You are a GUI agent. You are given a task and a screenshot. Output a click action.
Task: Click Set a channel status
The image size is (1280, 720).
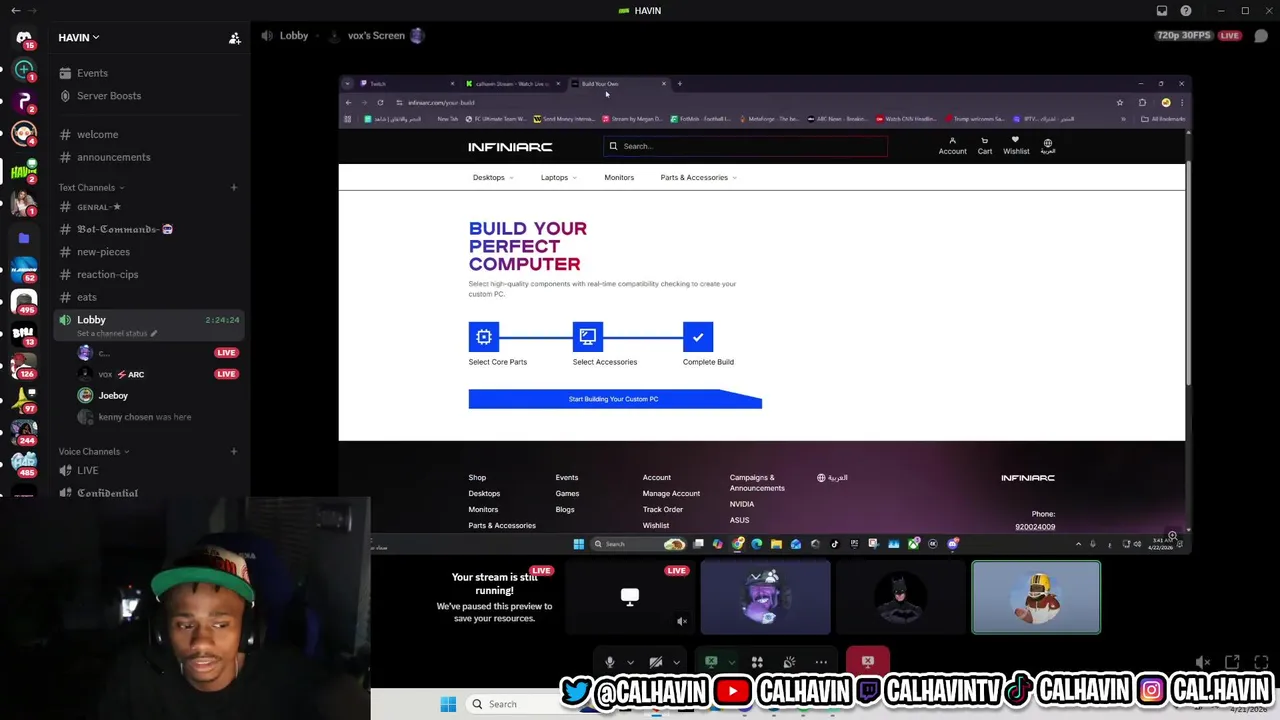[112, 333]
